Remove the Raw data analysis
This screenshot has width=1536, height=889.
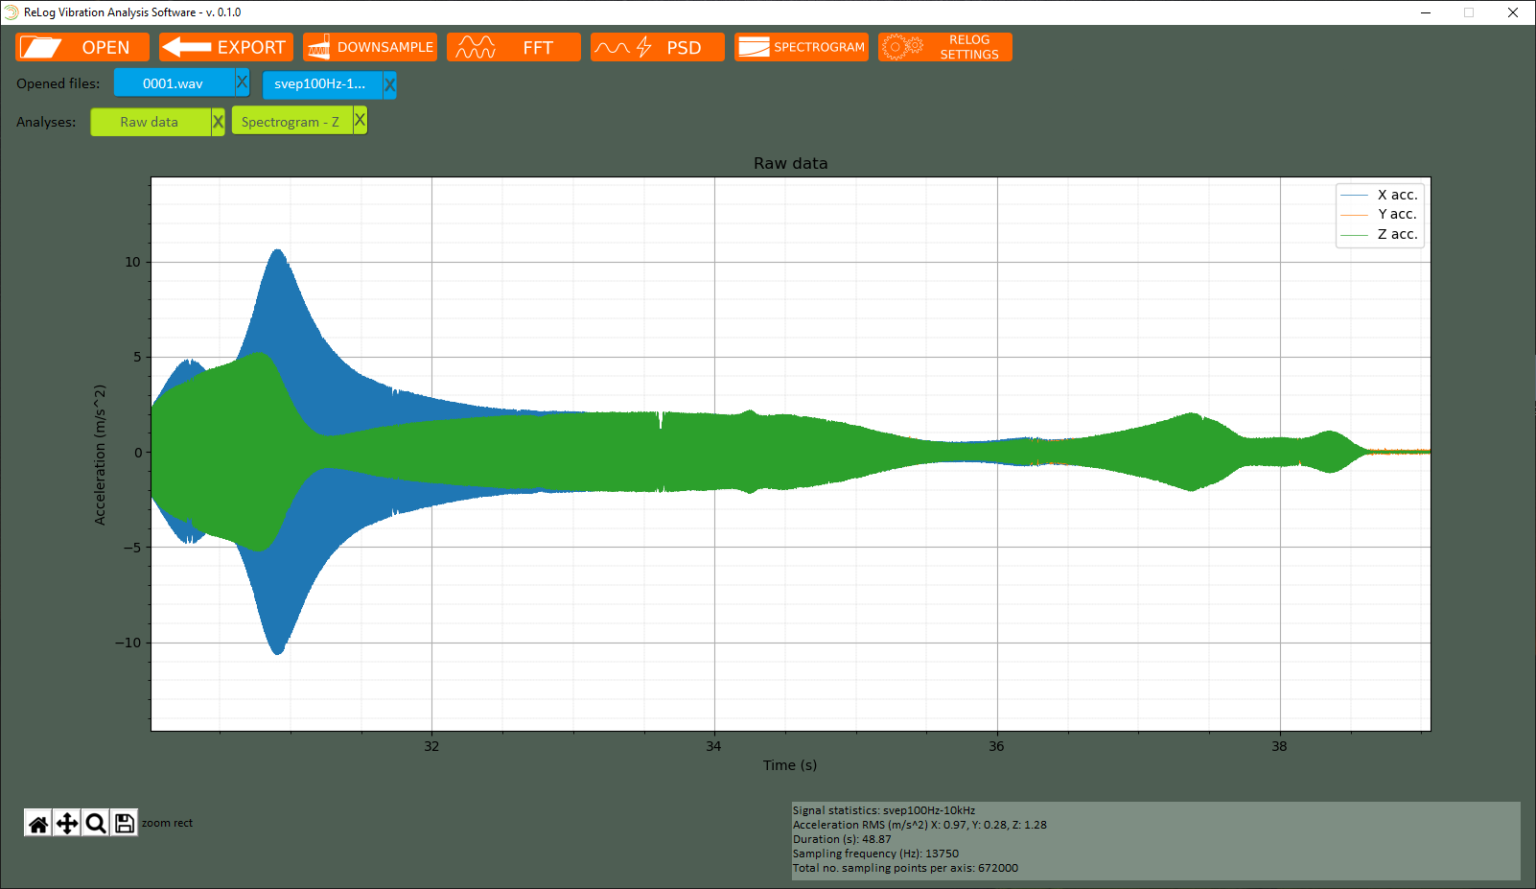click(218, 120)
